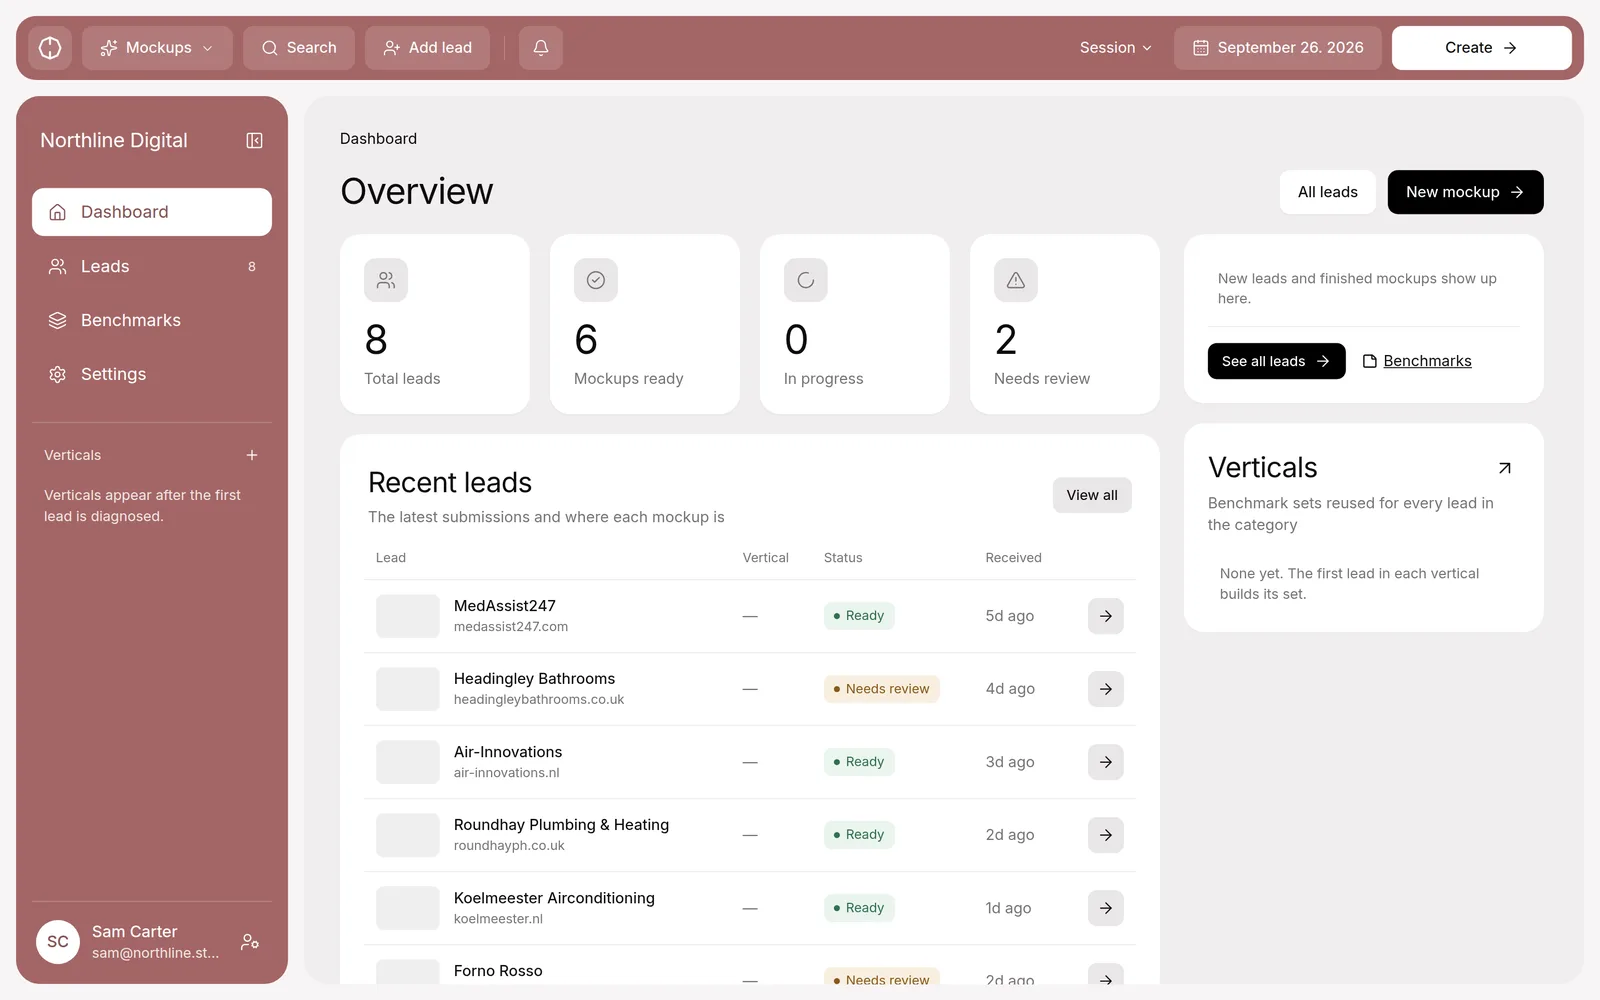Open the Mockups dropdown menu
Viewport: 1600px width, 1000px height.
point(157,48)
